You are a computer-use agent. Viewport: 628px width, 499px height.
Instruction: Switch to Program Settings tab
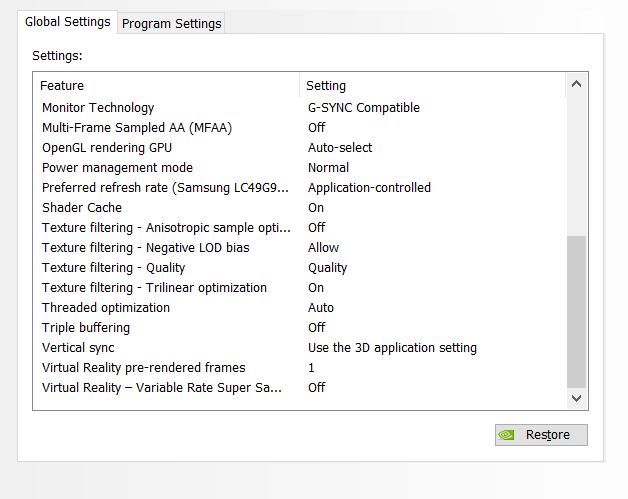[171, 24]
